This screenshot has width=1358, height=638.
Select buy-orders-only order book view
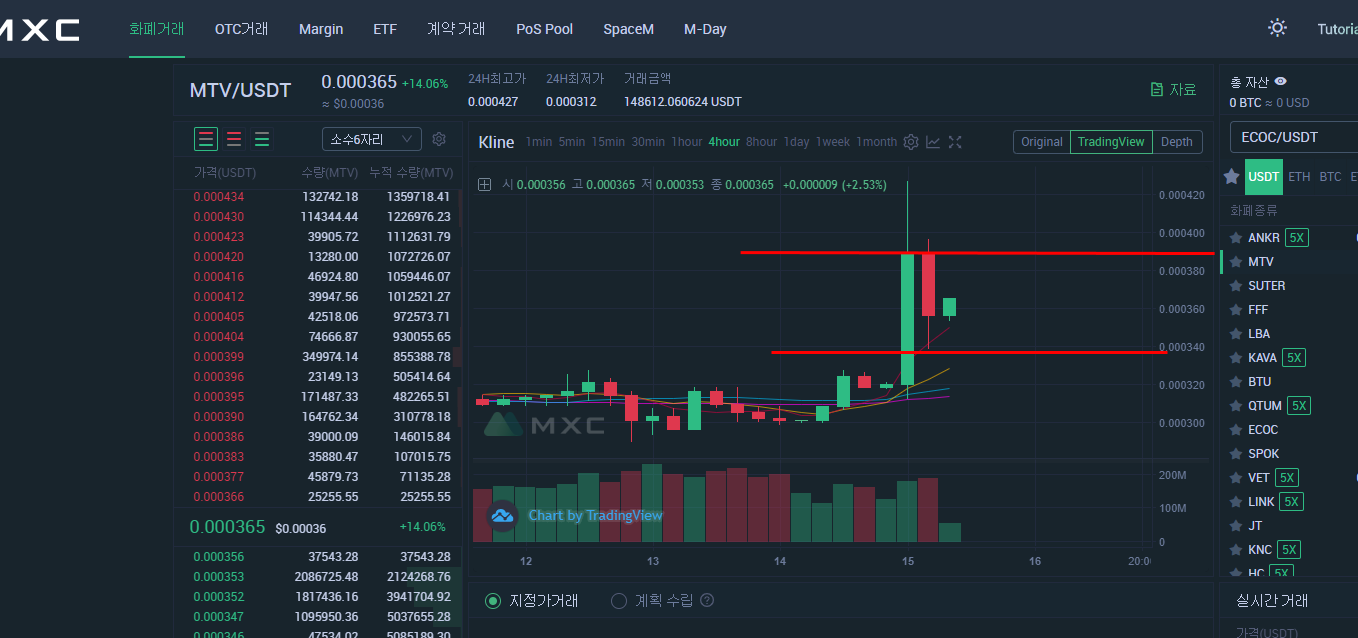pos(262,139)
